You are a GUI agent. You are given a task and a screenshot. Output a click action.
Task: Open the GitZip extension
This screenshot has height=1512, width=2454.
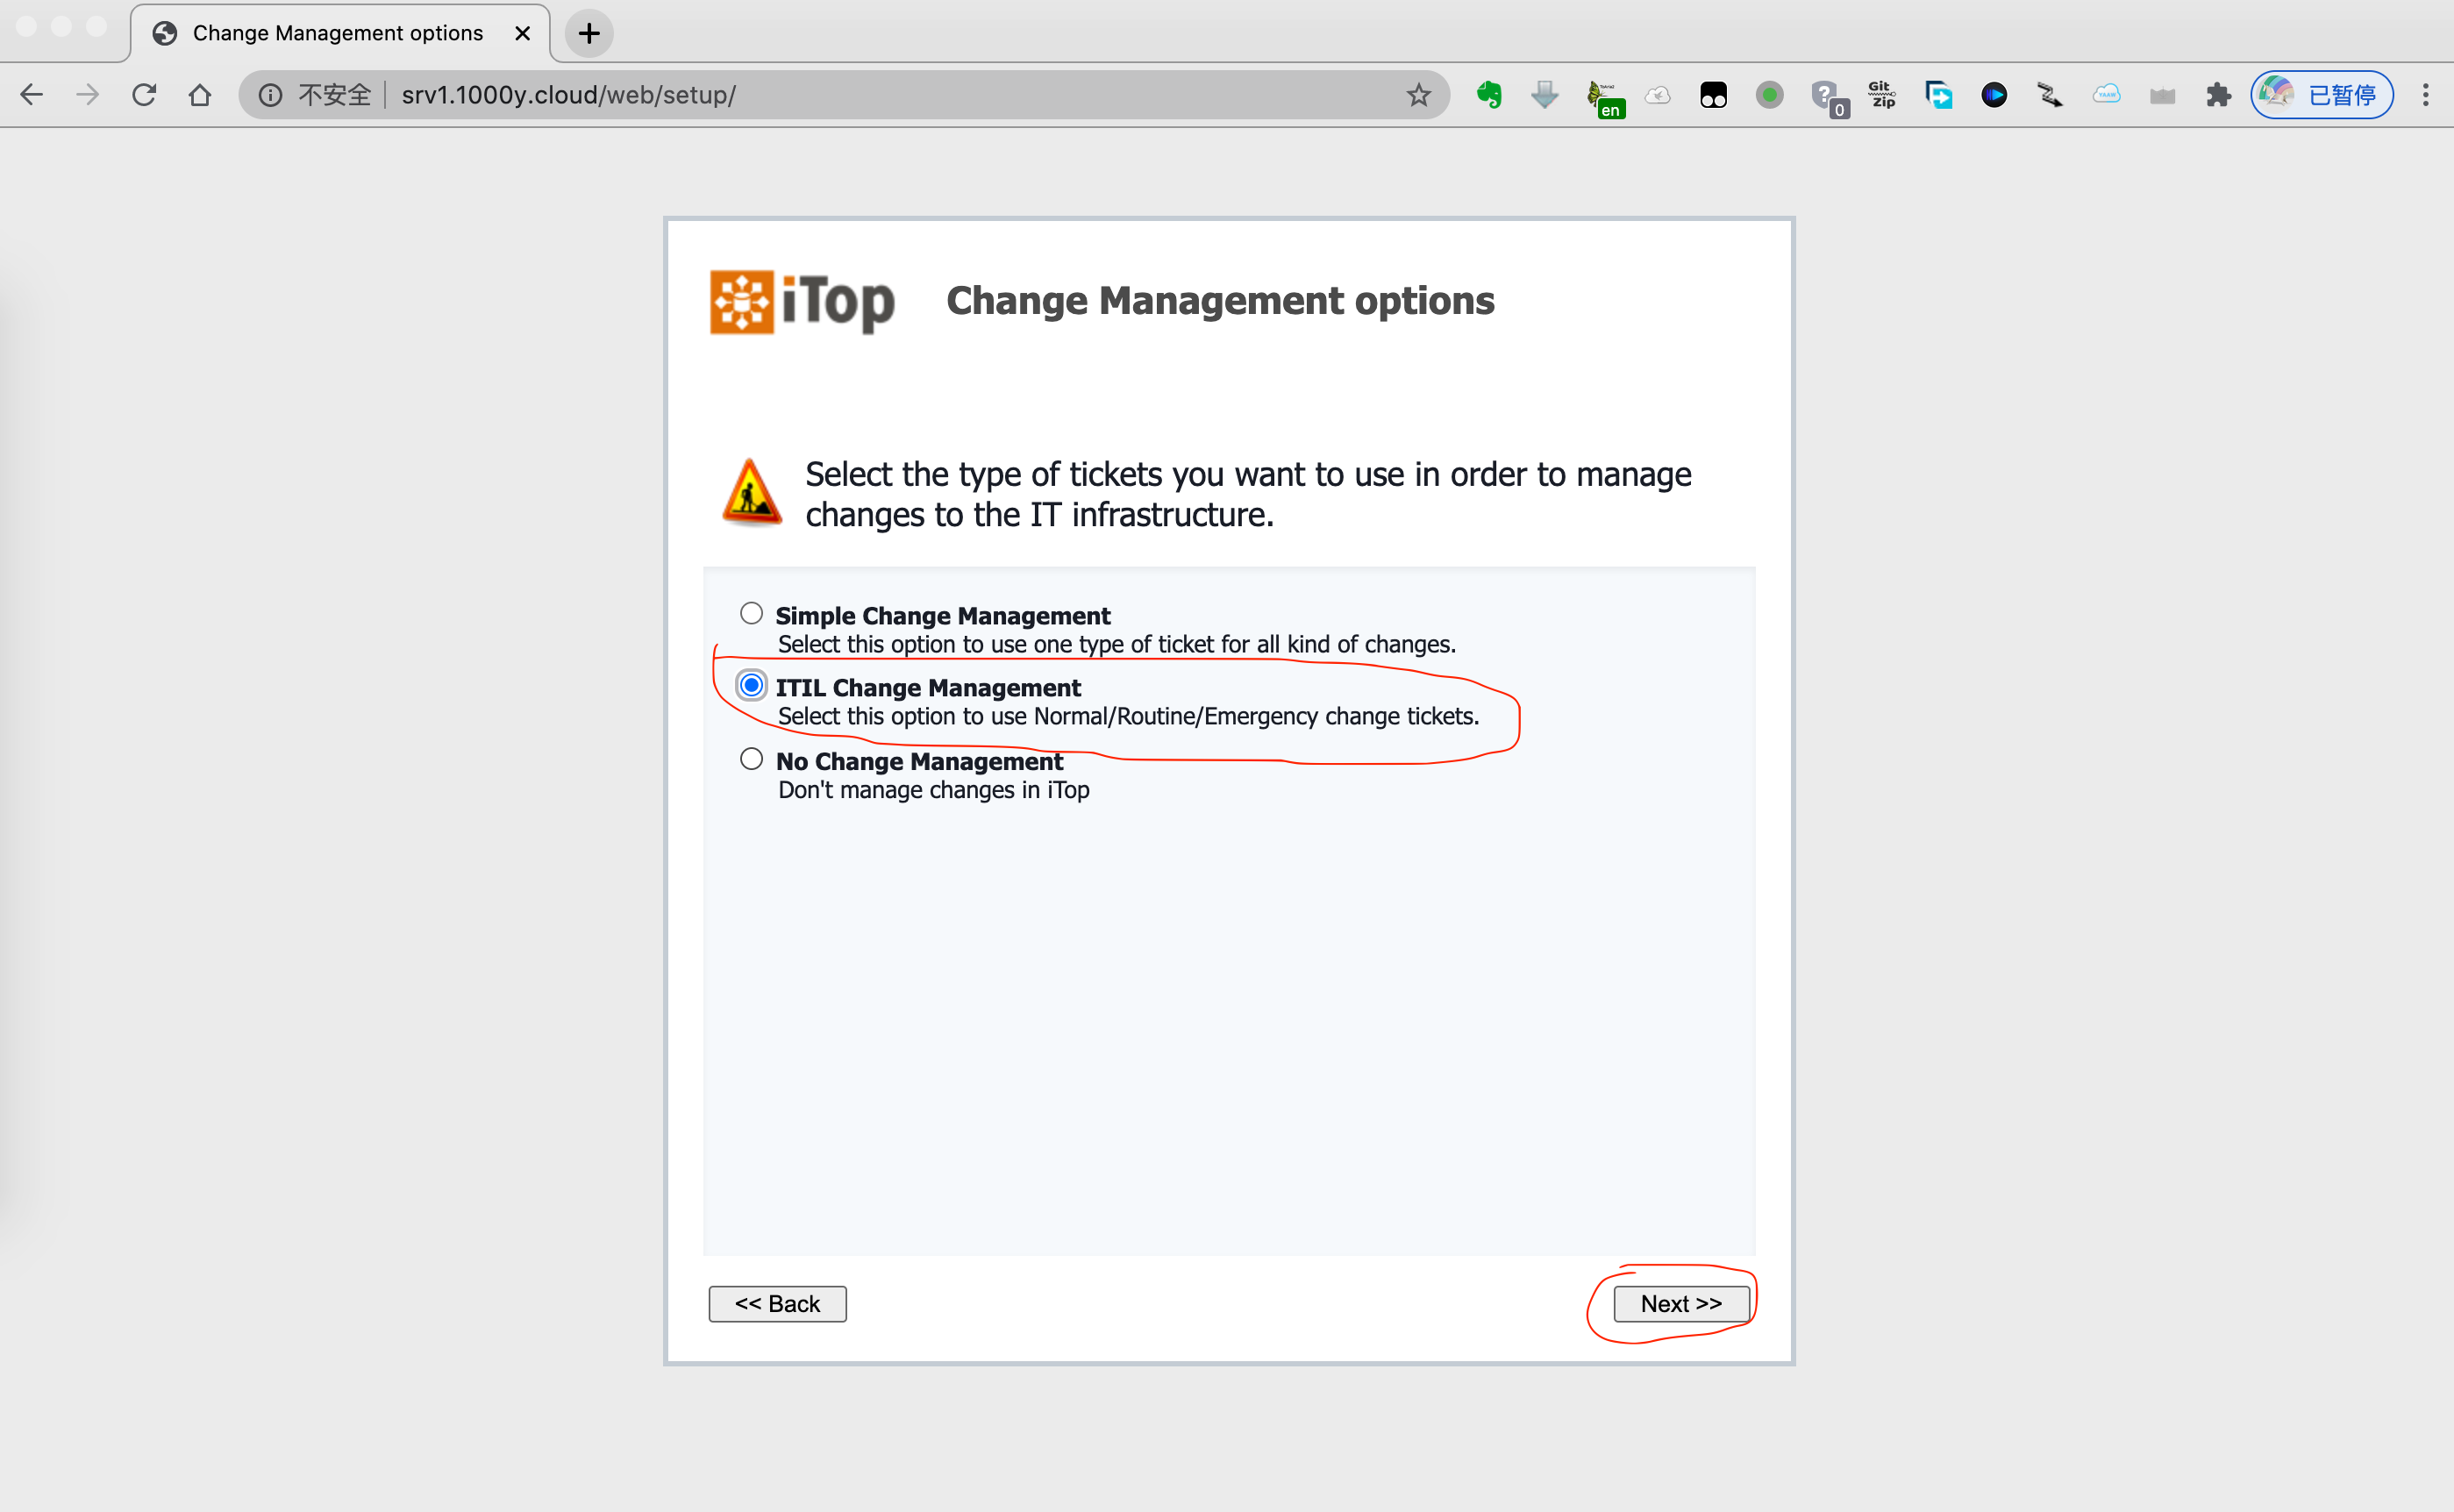[1882, 95]
